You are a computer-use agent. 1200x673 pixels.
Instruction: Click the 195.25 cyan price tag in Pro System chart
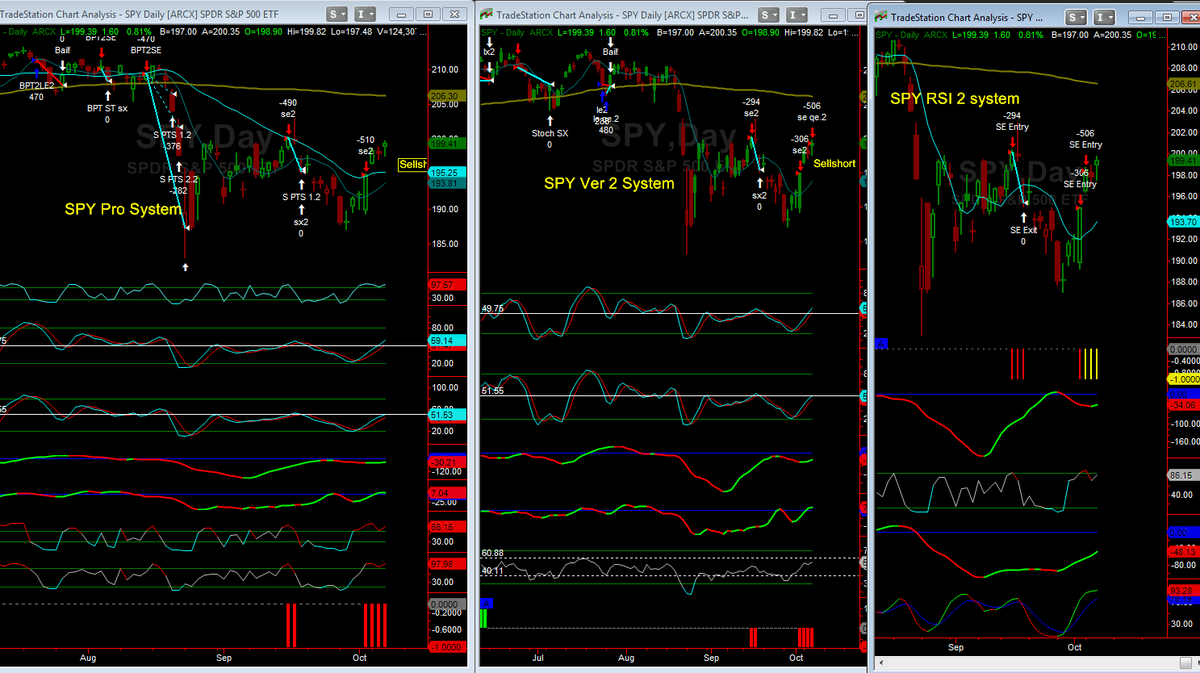[x=448, y=172]
